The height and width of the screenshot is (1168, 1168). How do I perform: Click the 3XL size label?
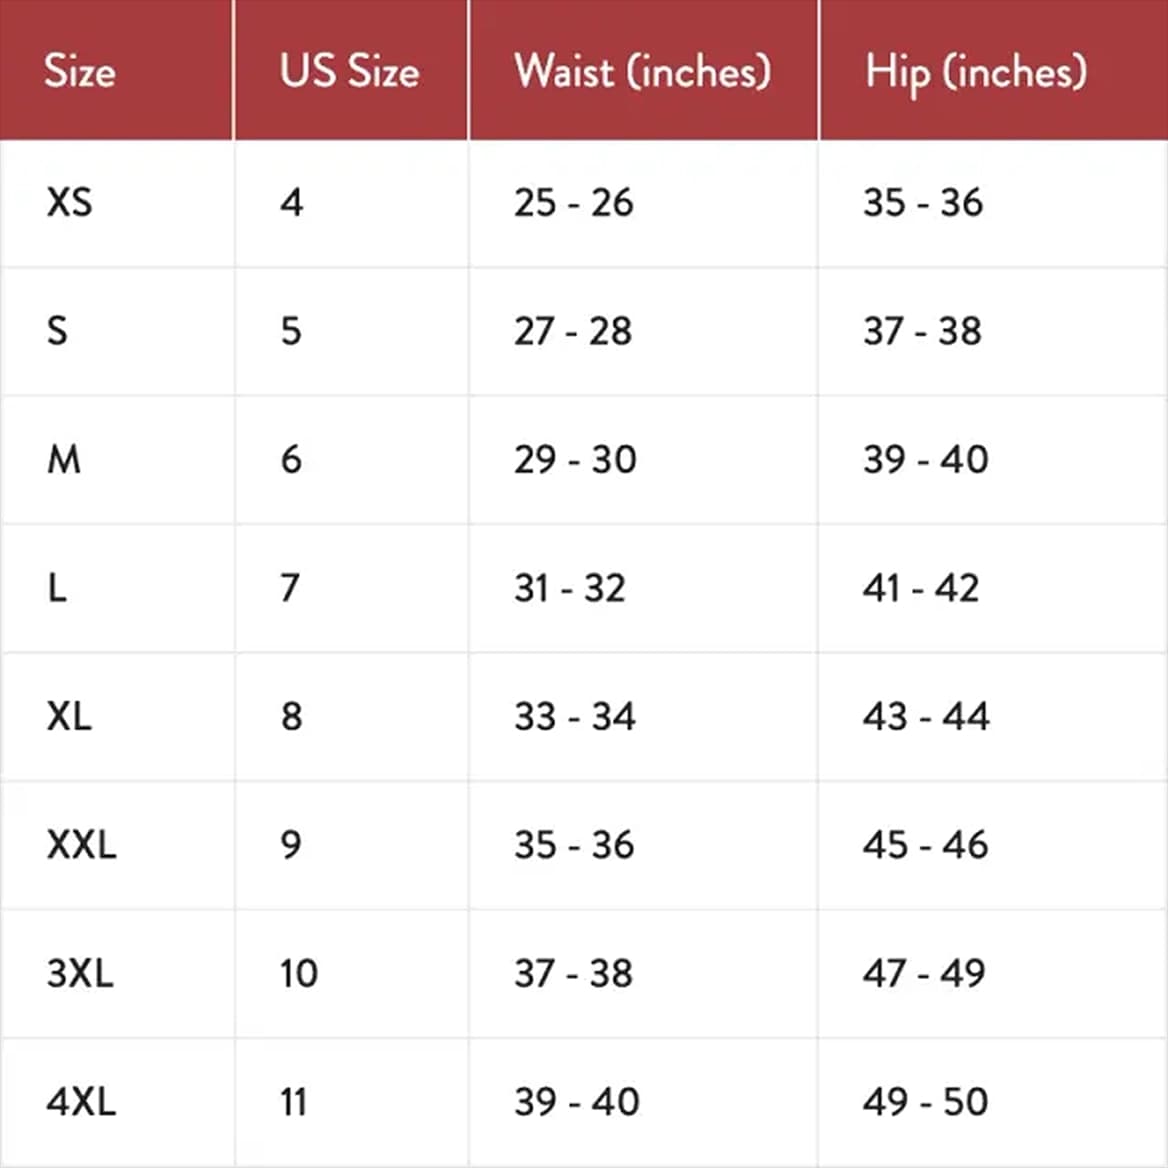pyautogui.click(x=80, y=972)
